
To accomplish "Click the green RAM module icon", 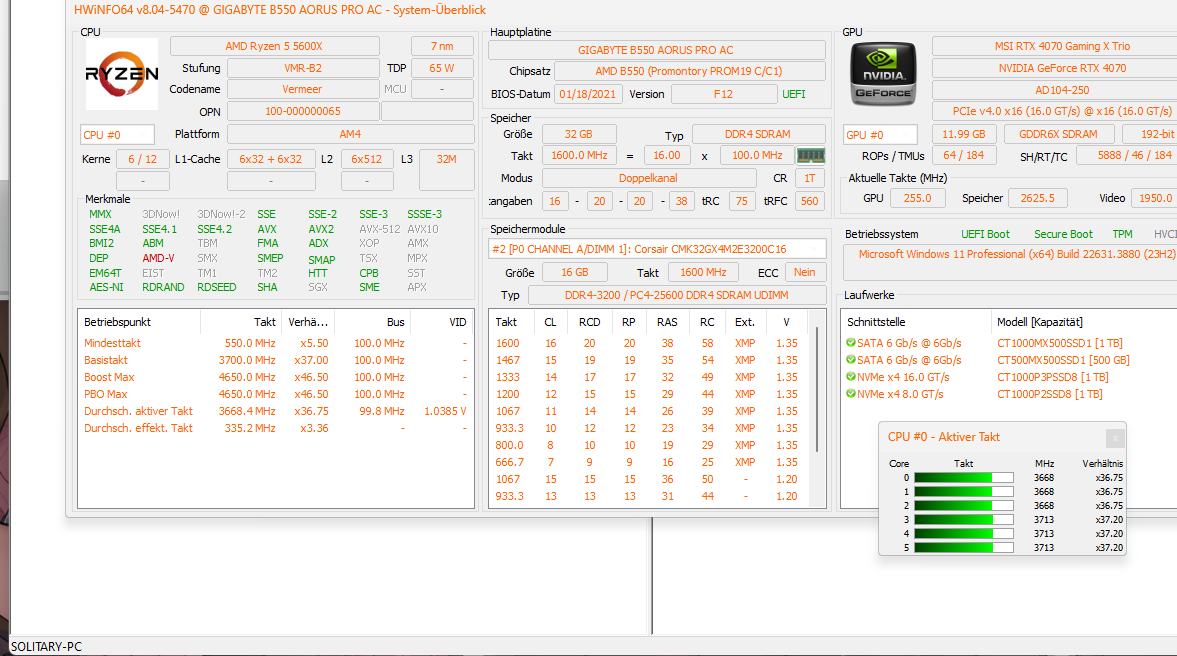I will [810, 155].
